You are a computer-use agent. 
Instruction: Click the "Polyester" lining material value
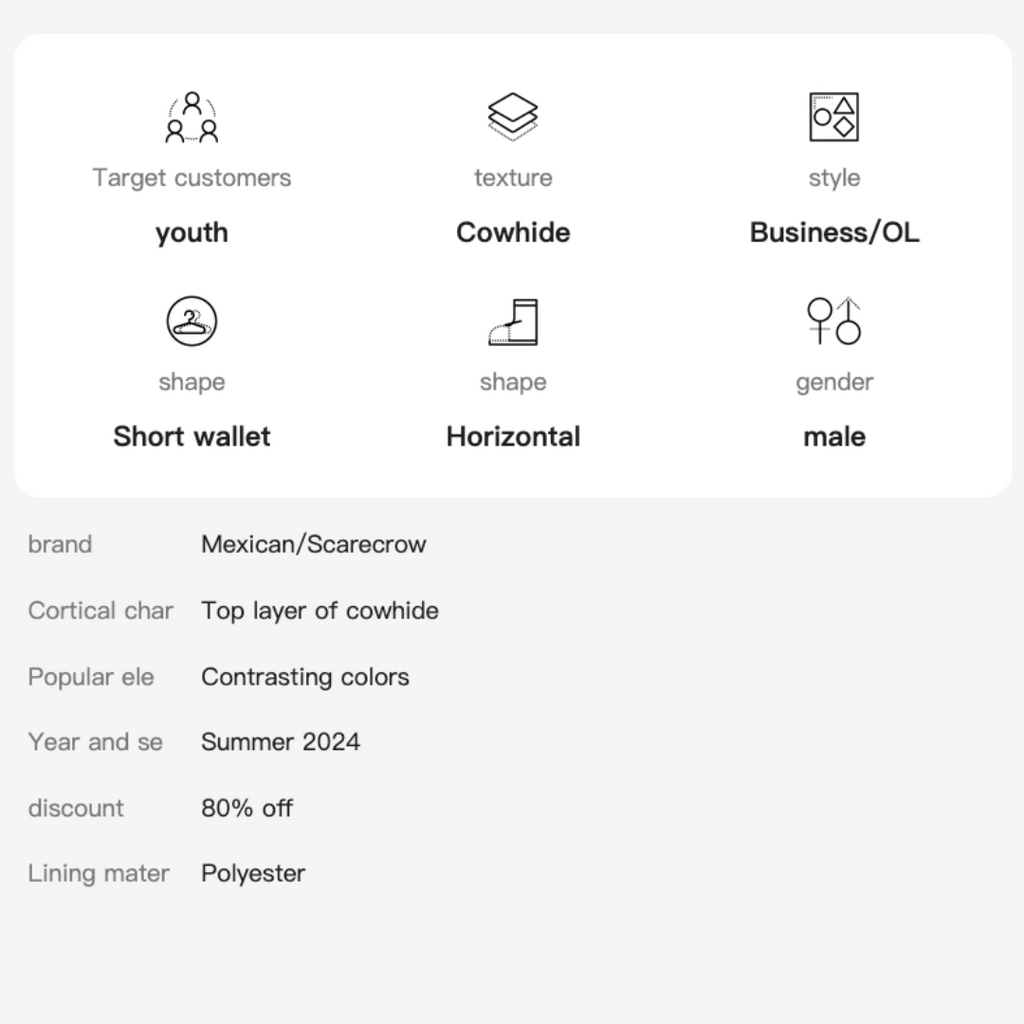click(x=253, y=873)
